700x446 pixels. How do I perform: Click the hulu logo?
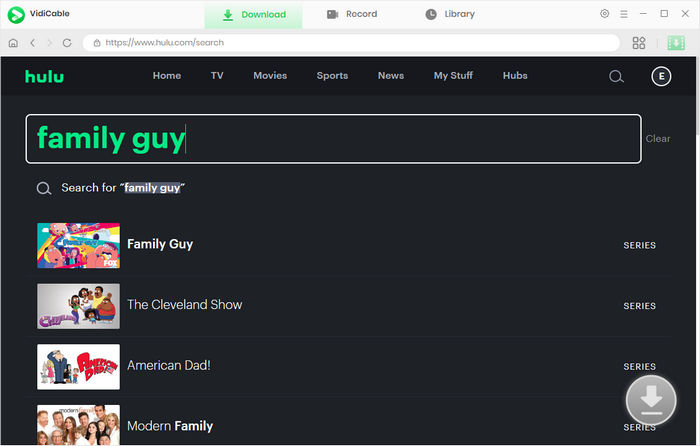tap(44, 76)
